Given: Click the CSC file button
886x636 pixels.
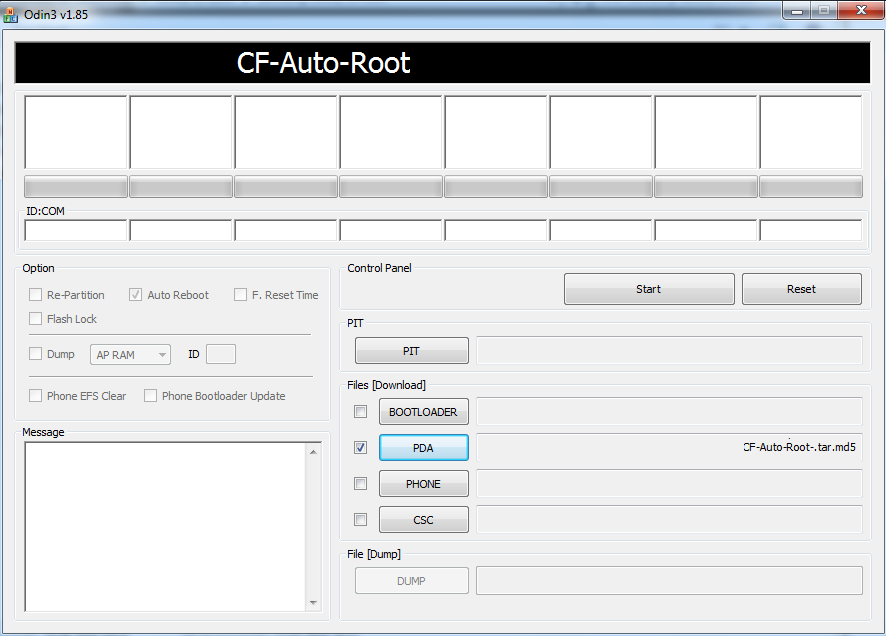Looking at the screenshot, I should (424, 520).
